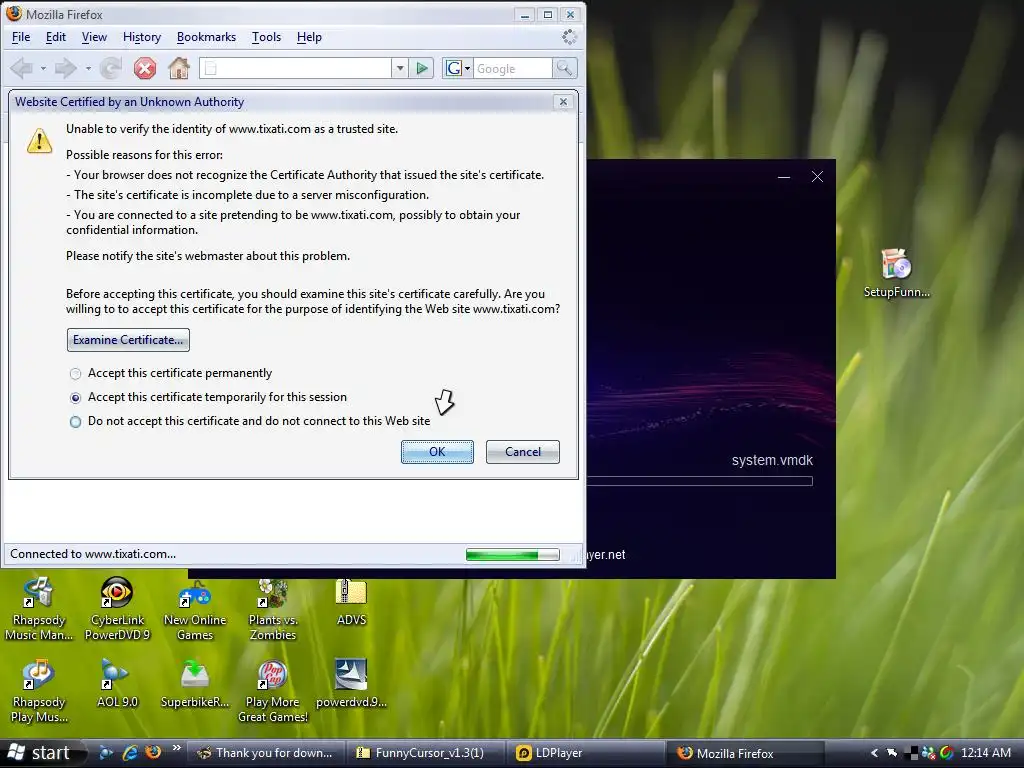
Task: Click the LDPlayer installer progress bar
Action: coord(699,481)
